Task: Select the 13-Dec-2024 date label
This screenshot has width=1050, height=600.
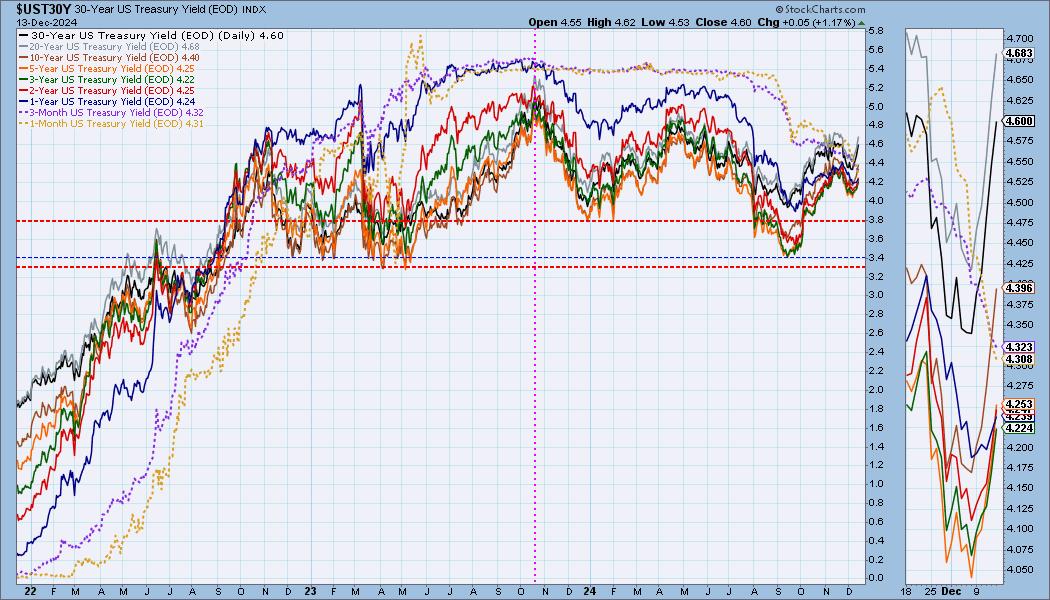Action: point(47,22)
